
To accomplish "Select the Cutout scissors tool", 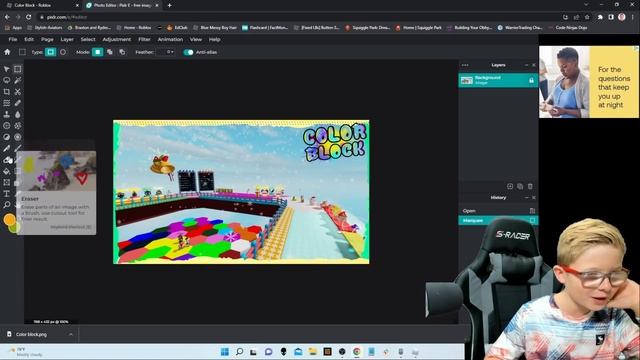I will tap(18, 92).
